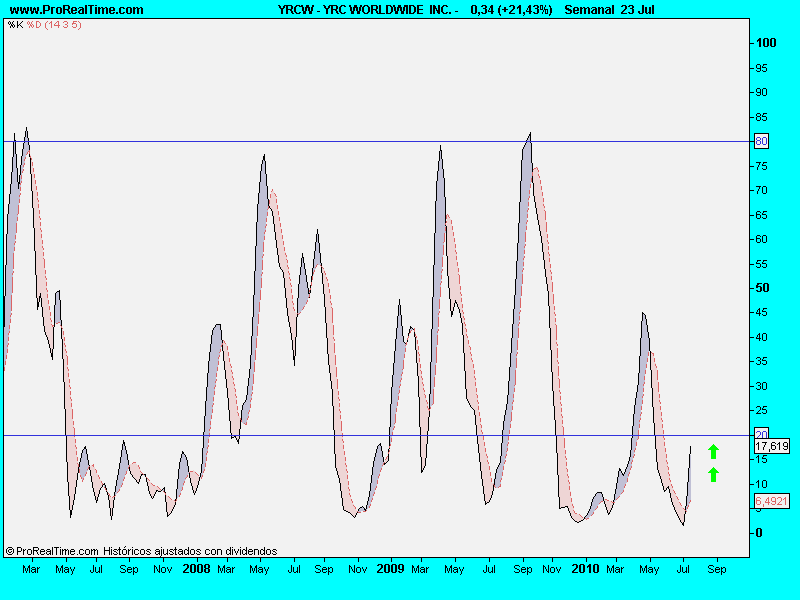
Task: Click the 6,4921 %D value box
Action: [x=771, y=502]
